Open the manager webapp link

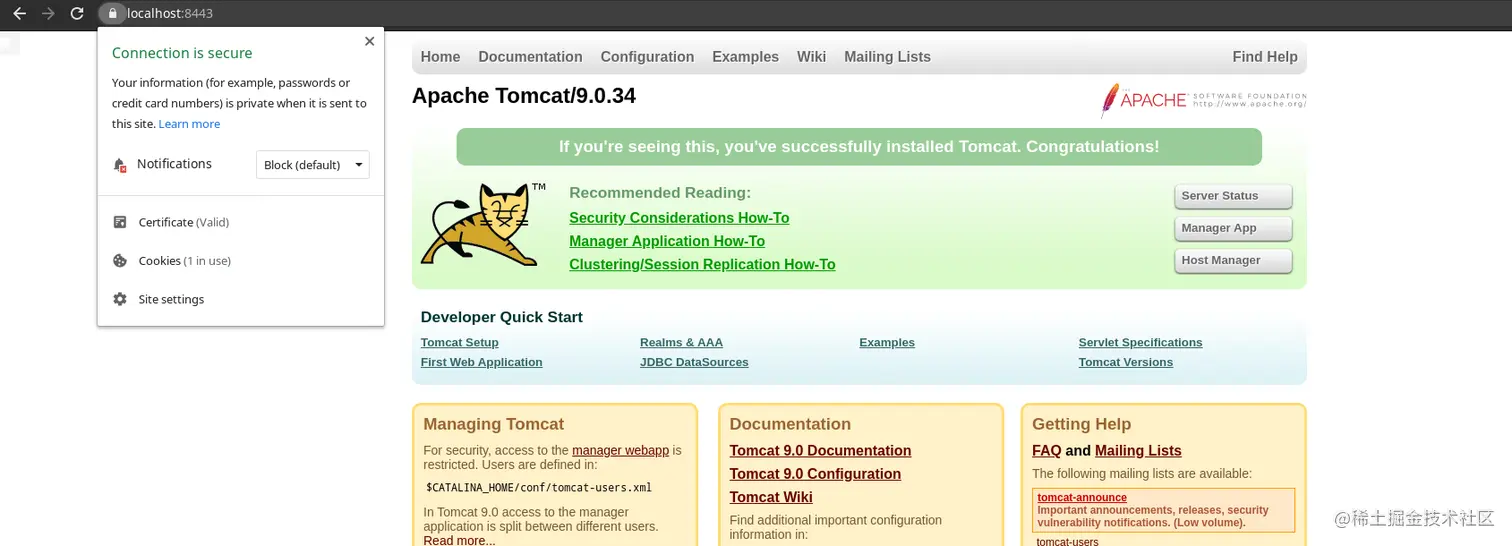(620, 450)
